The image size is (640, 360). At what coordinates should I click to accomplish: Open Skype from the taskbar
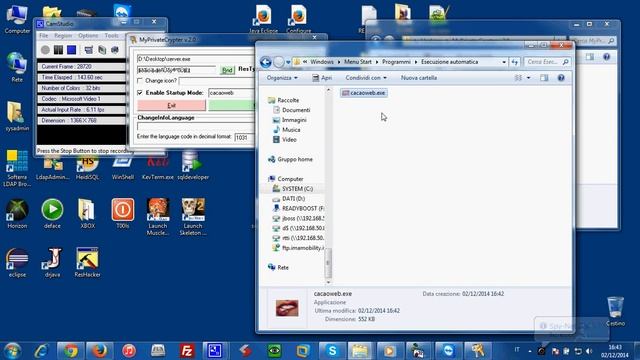click(332, 351)
